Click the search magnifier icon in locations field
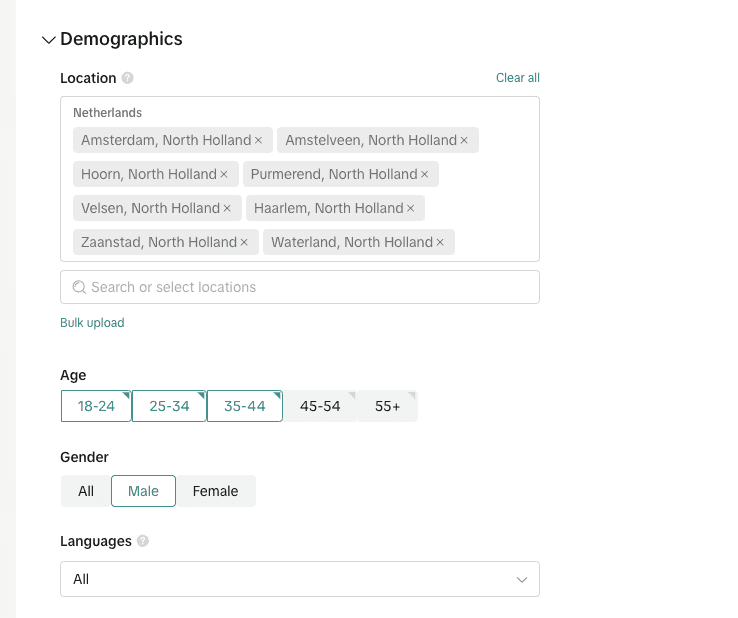Viewport: 738px width, 618px height. [x=79, y=287]
